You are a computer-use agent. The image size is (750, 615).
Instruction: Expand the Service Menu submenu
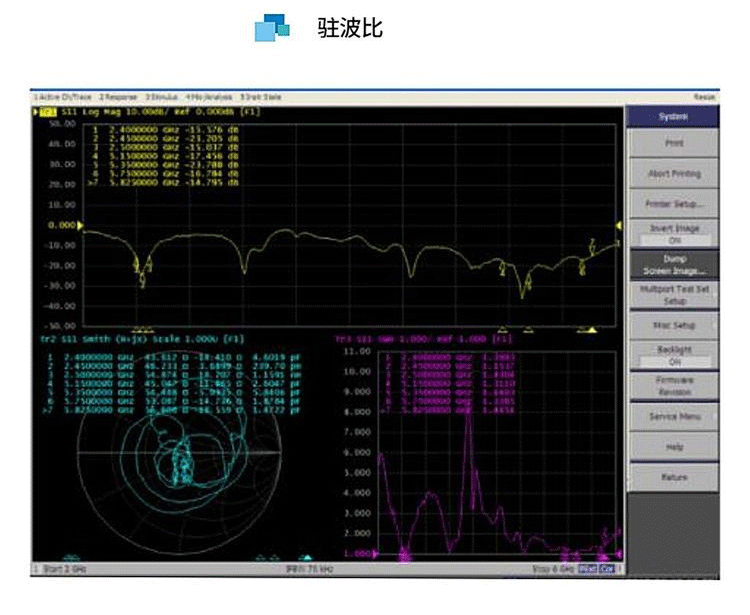(x=673, y=416)
